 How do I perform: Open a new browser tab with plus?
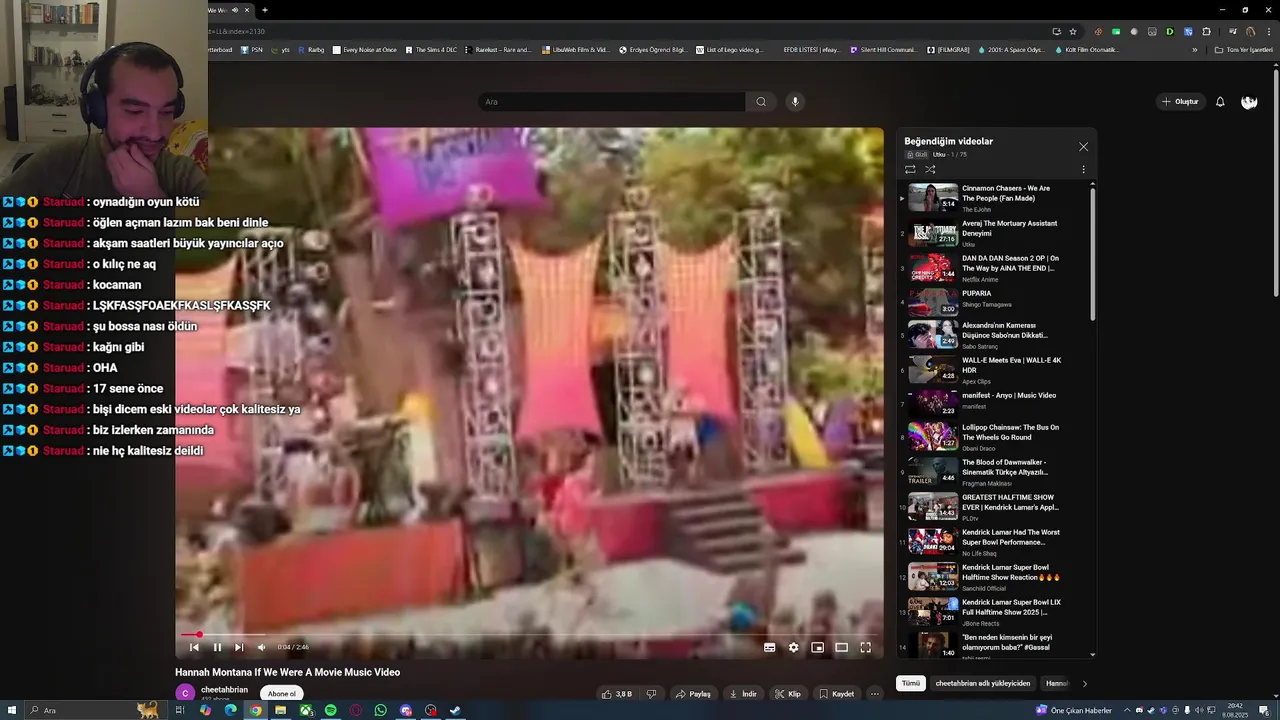264,10
